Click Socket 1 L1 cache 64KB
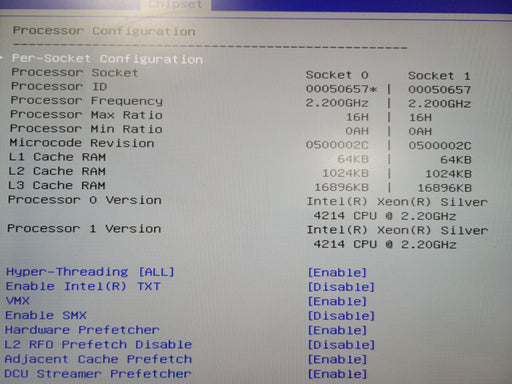512x384 pixels. (456, 160)
